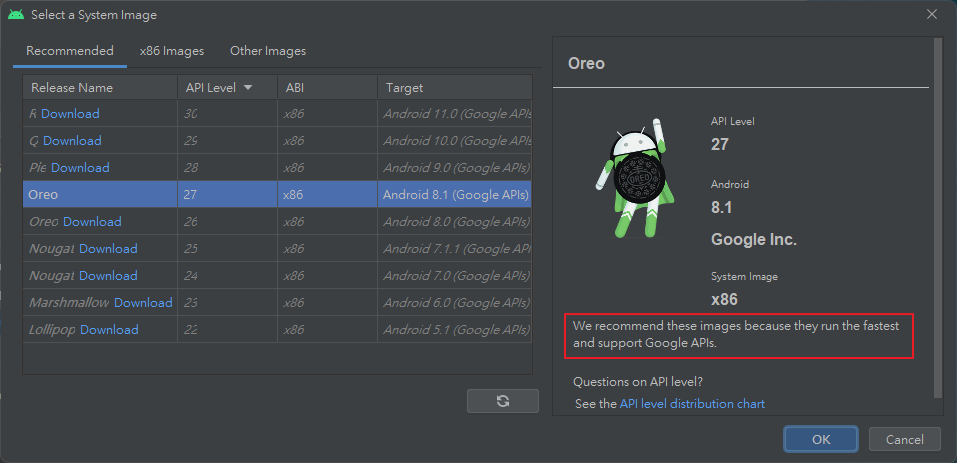Click the Android logo in the title bar
Screen dimensions: 957x463
[16, 15]
